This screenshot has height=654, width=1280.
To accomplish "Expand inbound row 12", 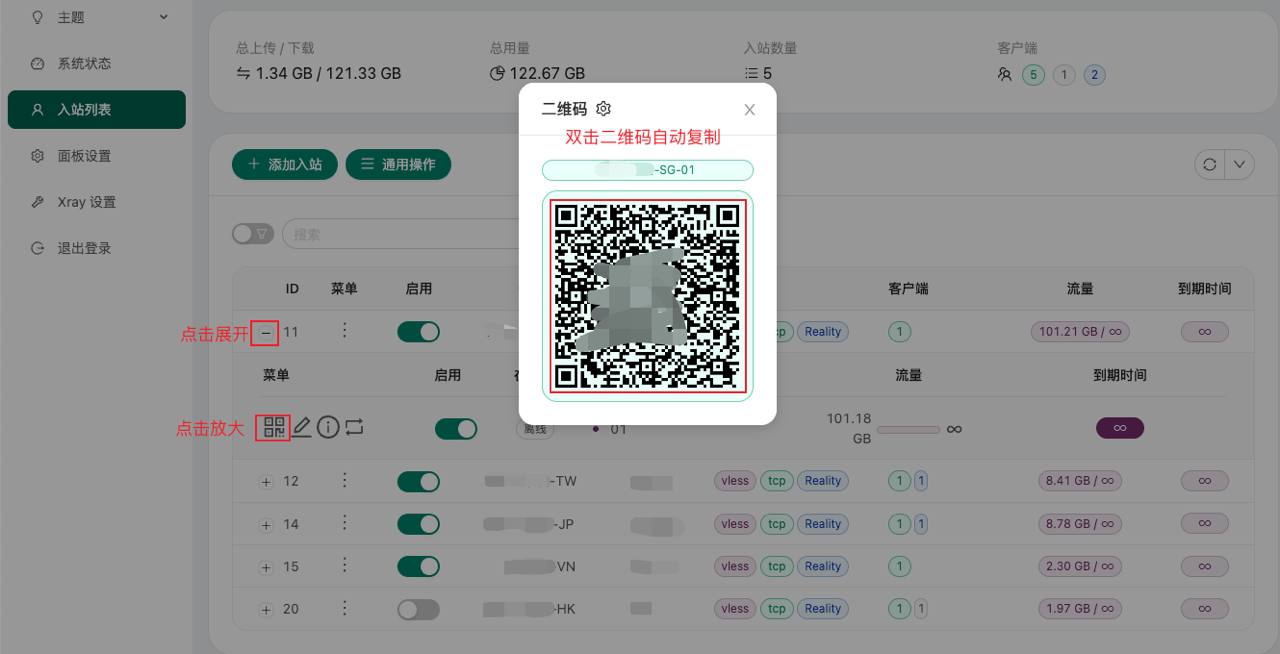I will click(266, 482).
